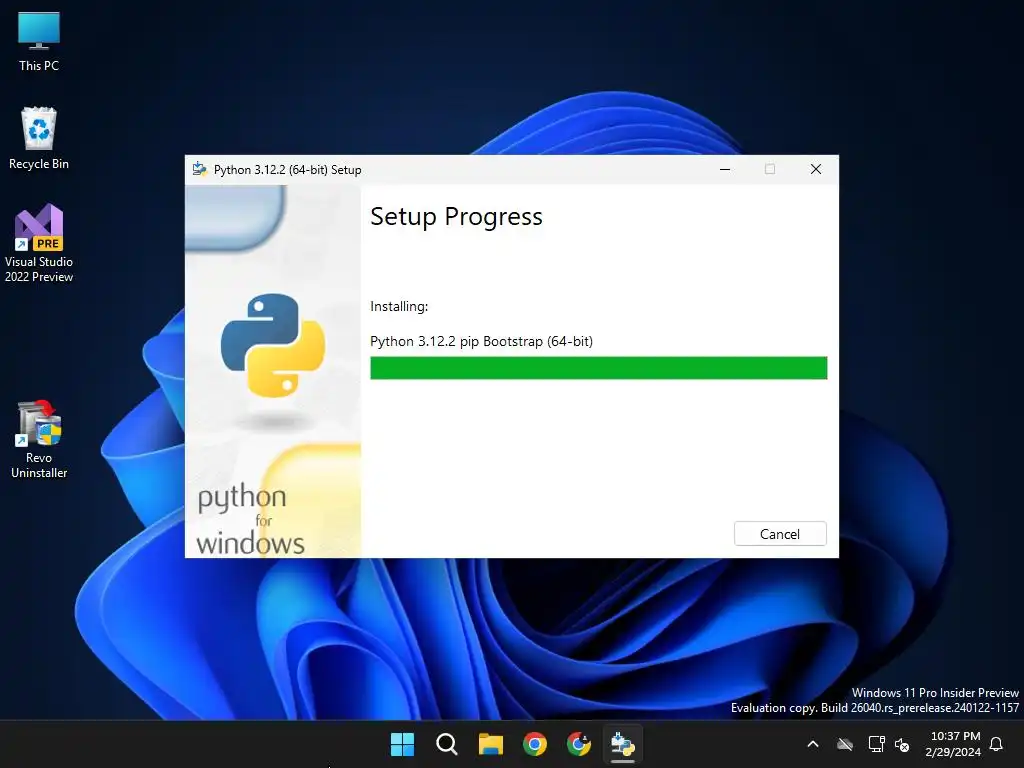The height and width of the screenshot is (768, 1024).
Task: Click the "Installing:" label
Action: [x=399, y=306]
